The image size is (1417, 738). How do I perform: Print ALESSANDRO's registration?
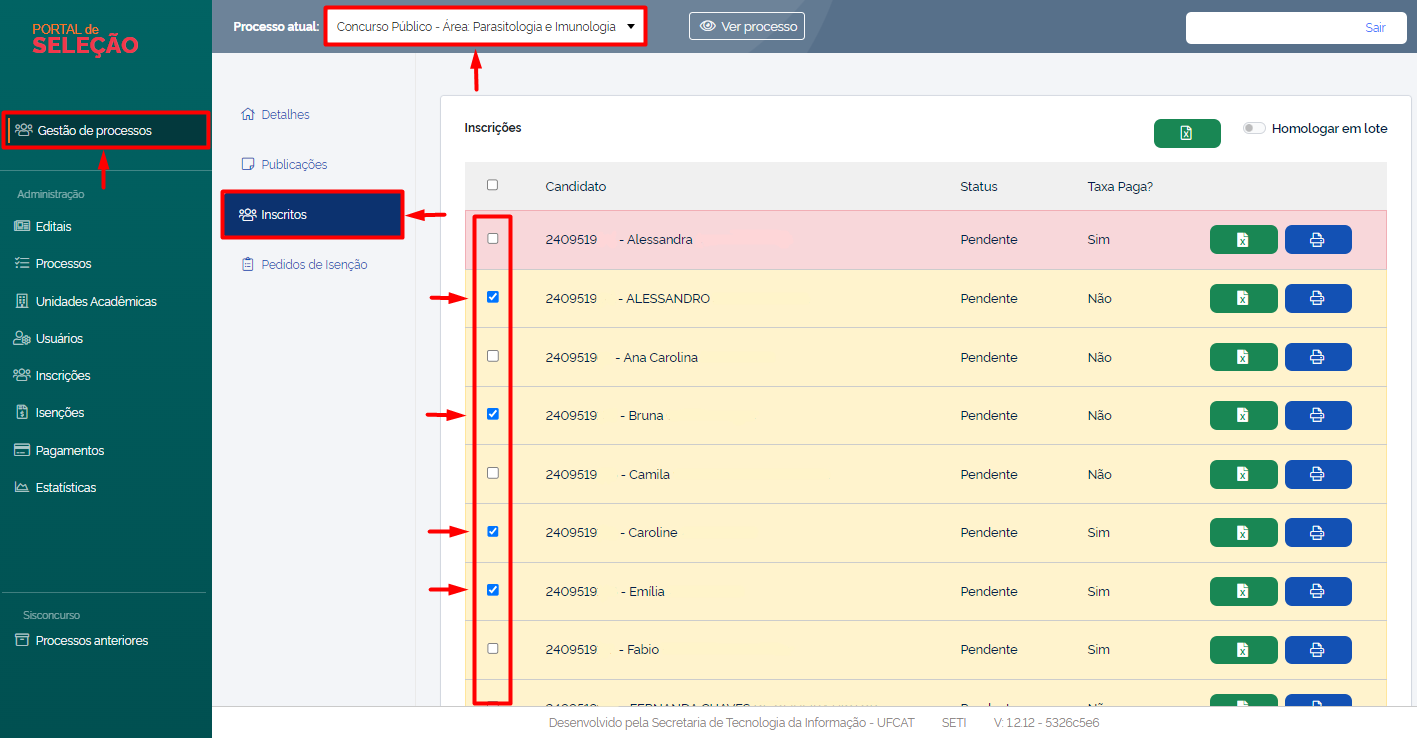click(1318, 299)
